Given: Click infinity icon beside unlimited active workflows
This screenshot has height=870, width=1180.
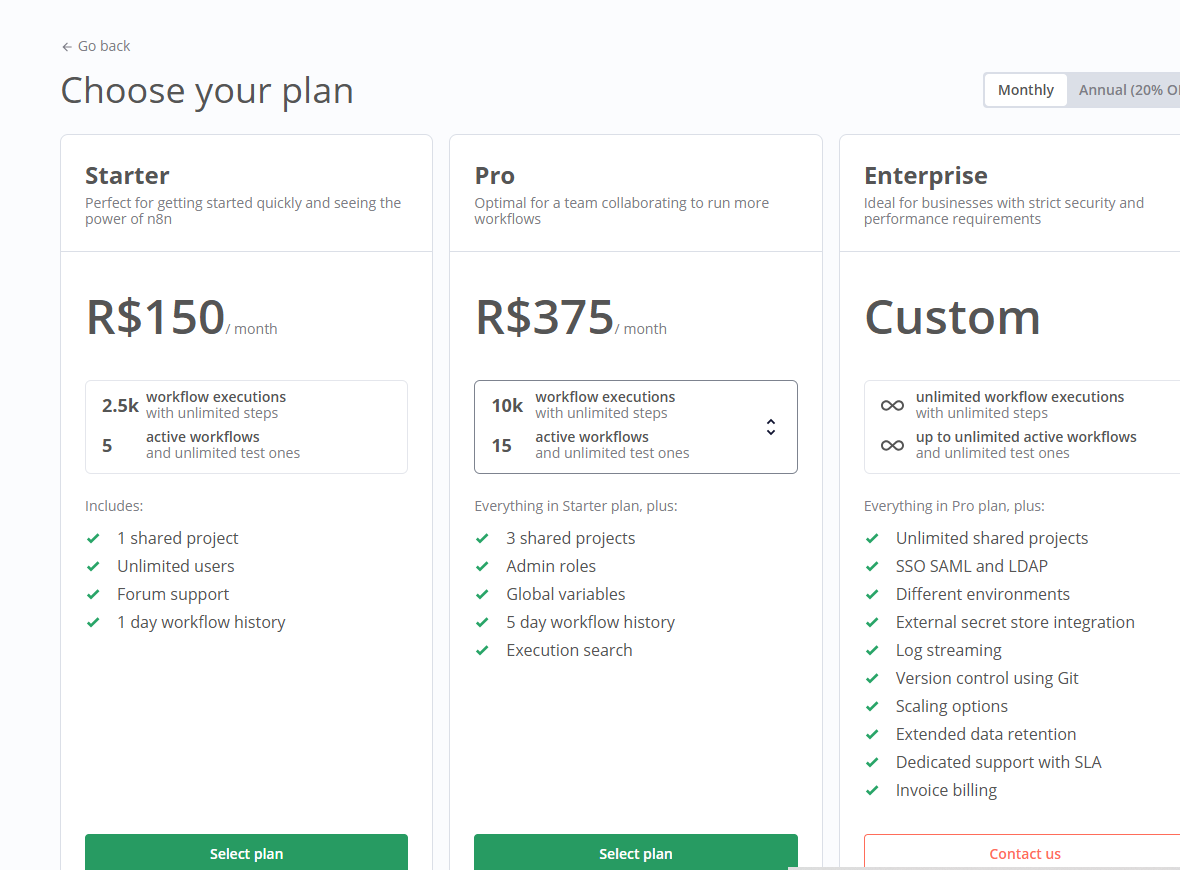Looking at the screenshot, I should pos(892,446).
